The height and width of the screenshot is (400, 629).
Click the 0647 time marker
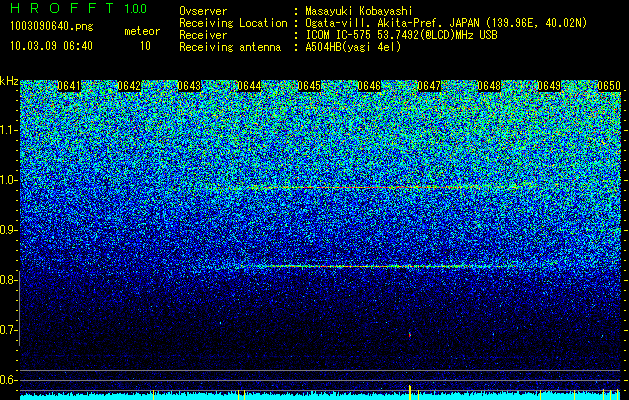(x=429, y=86)
